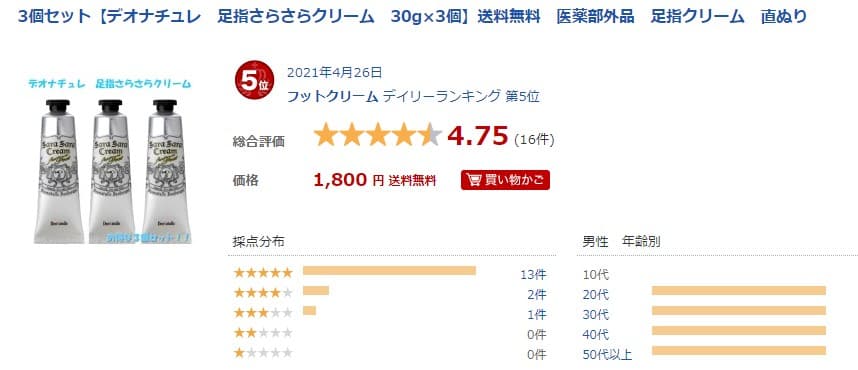Click the 30代 age group bar
858x370 pixels.
point(738,310)
